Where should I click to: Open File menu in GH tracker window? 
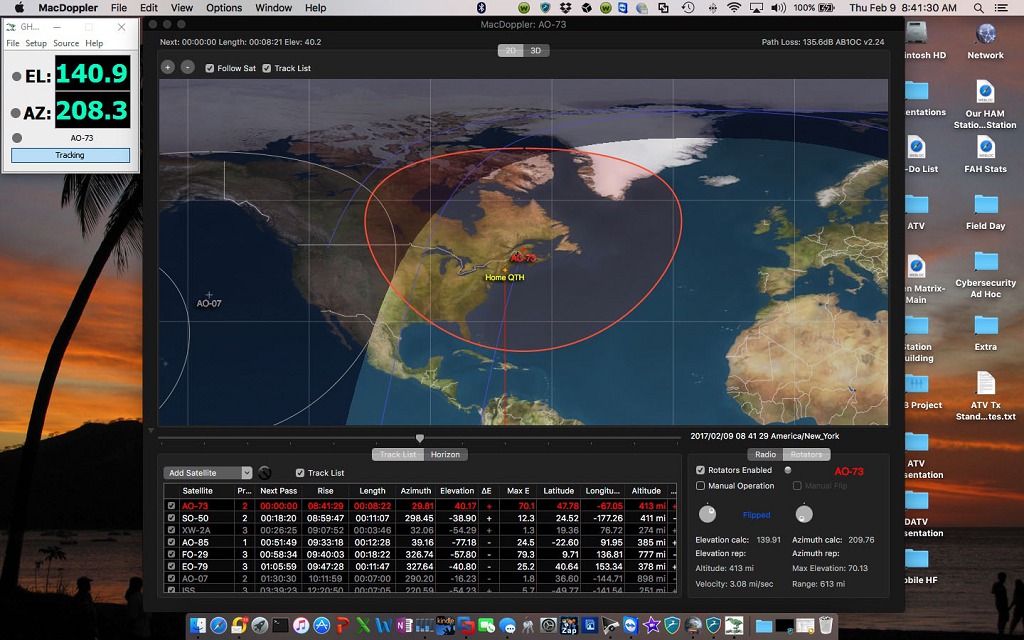point(12,43)
